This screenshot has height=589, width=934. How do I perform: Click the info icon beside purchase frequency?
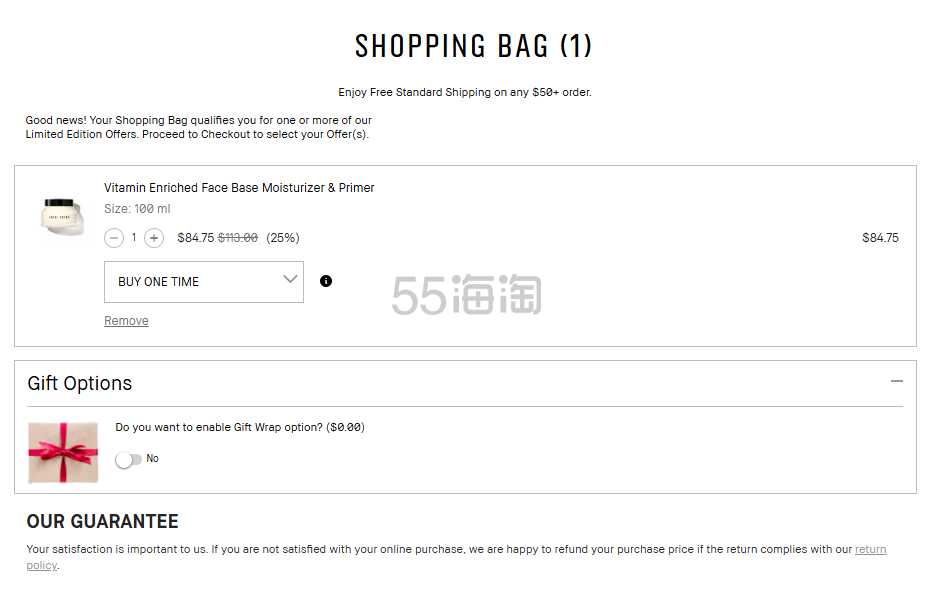coord(326,281)
